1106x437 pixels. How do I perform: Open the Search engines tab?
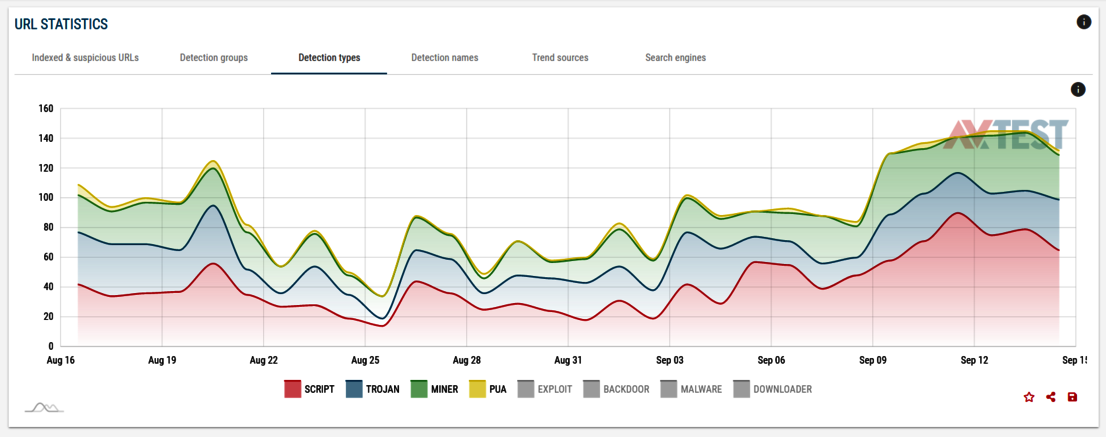point(675,58)
